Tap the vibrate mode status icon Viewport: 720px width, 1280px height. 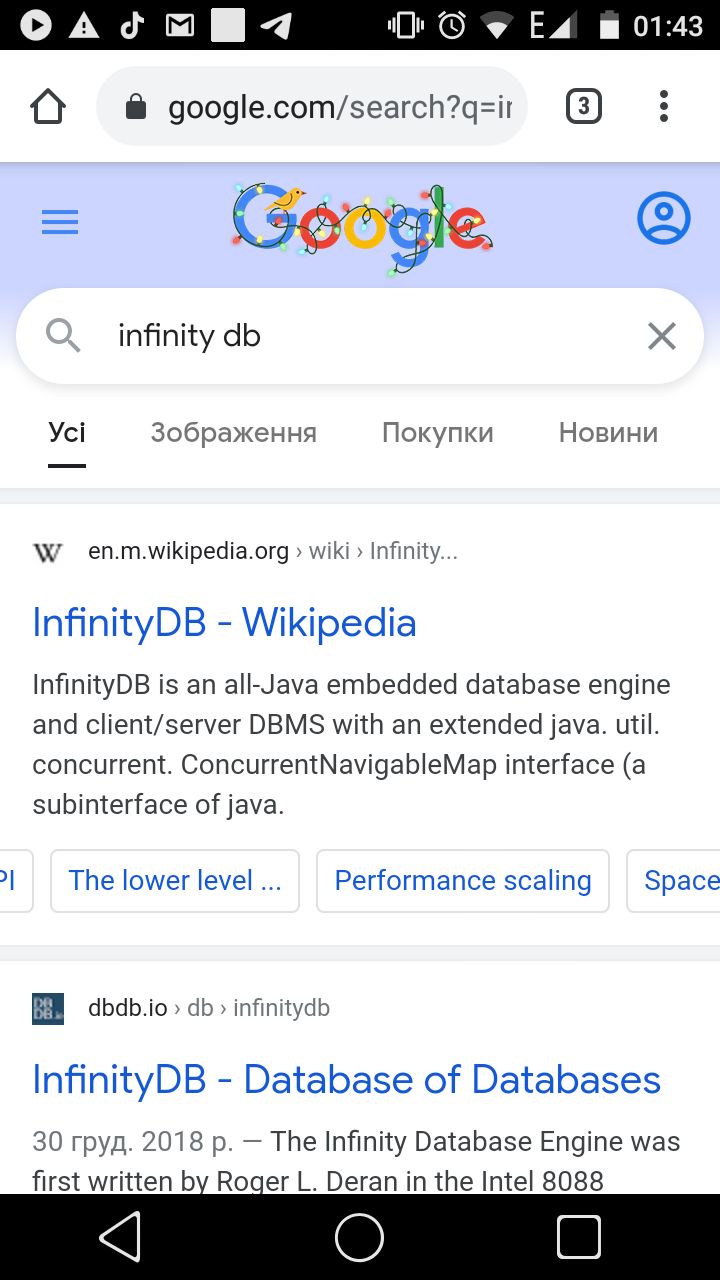[x=405, y=25]
